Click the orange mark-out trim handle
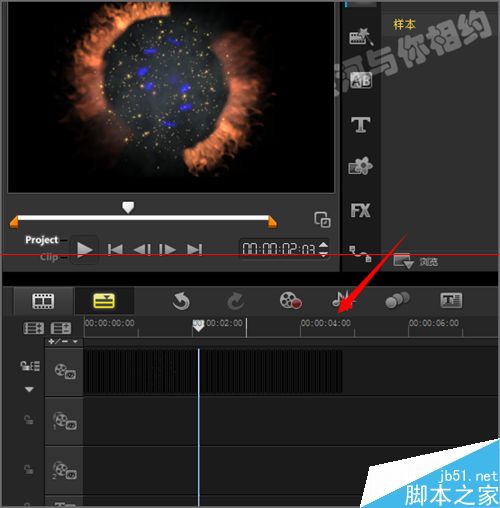 click(272, 222)
